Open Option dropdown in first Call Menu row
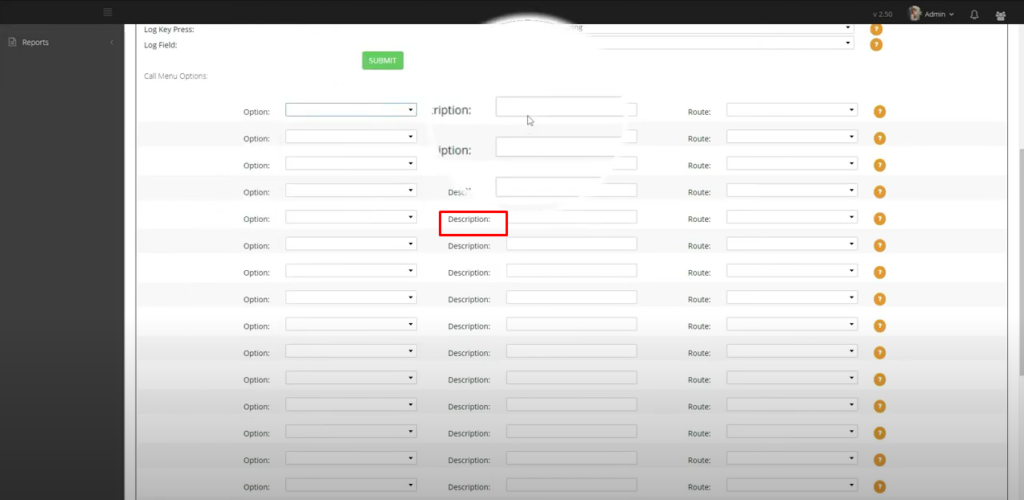 [351, 110]
